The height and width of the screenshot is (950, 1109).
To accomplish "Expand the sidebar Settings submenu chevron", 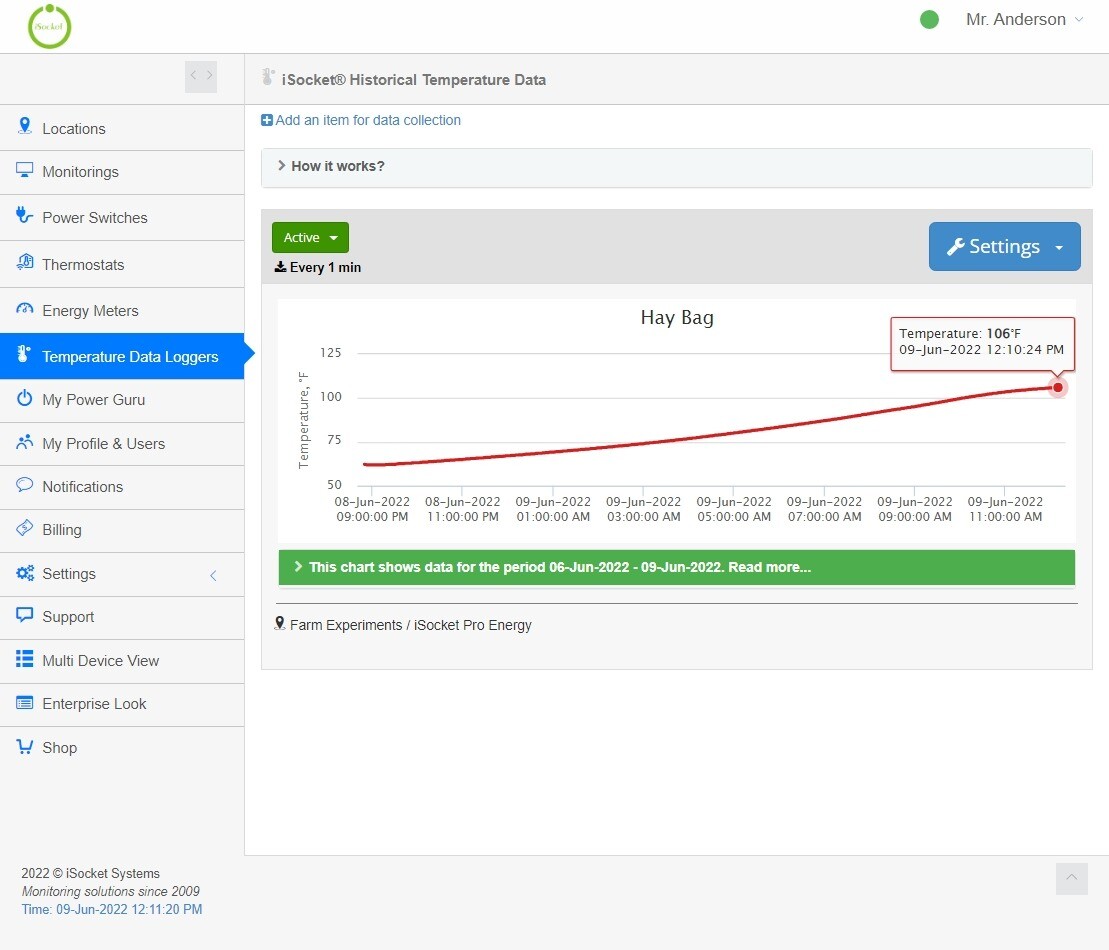I will click(x=214, y=575).
